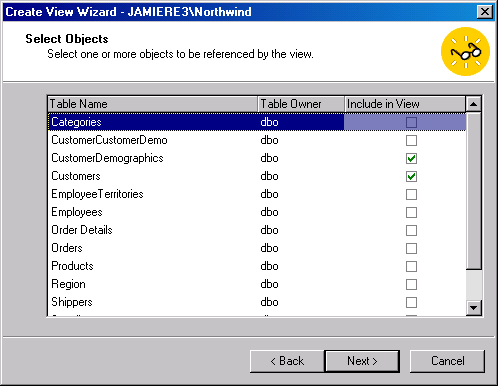Image resolution: width=498 pixels, height=386 pixels.
Task: Toggle the Orders table checkbox
Action: 411,248
